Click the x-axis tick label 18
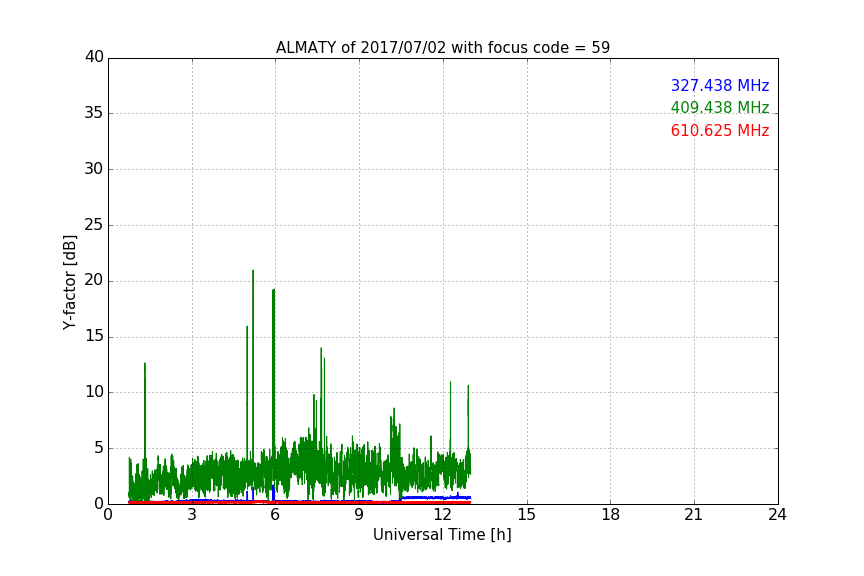 [611, 515]
